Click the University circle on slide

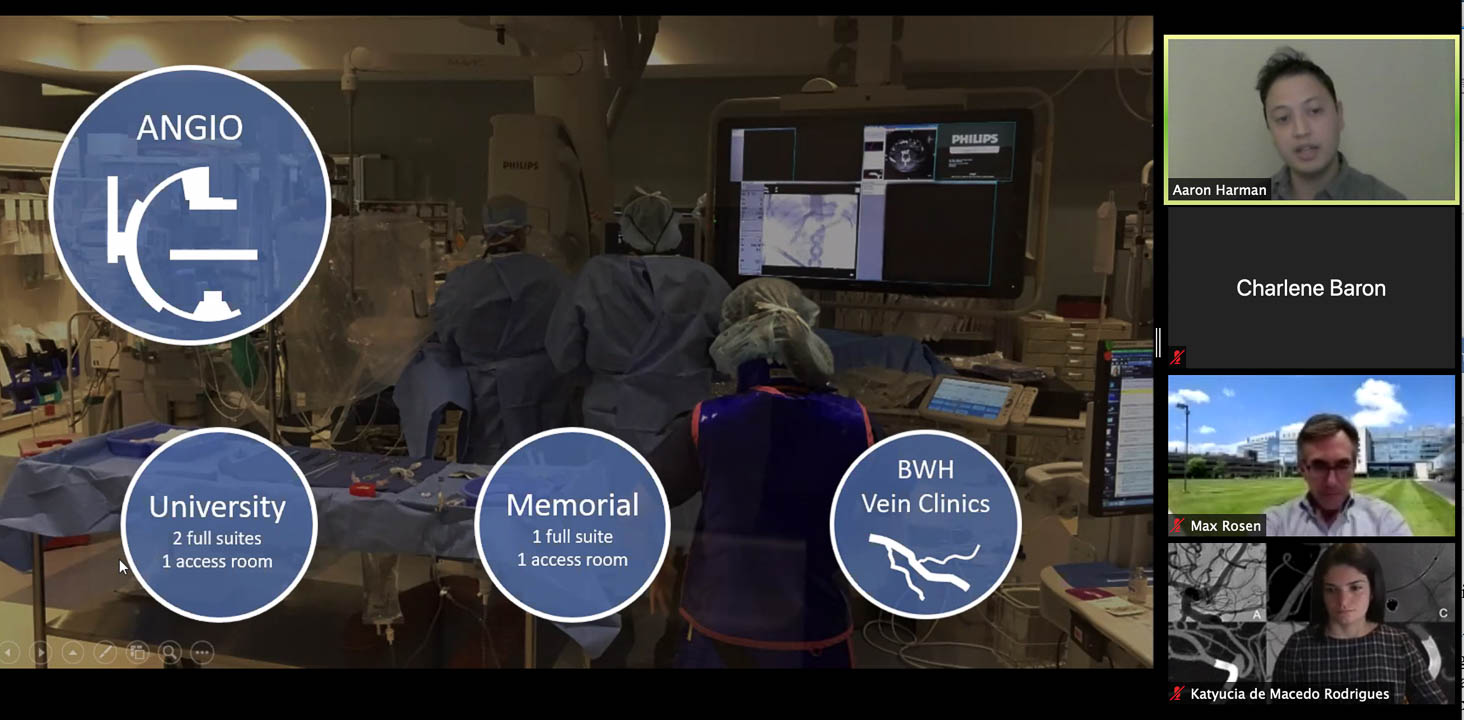click(218, 525)
